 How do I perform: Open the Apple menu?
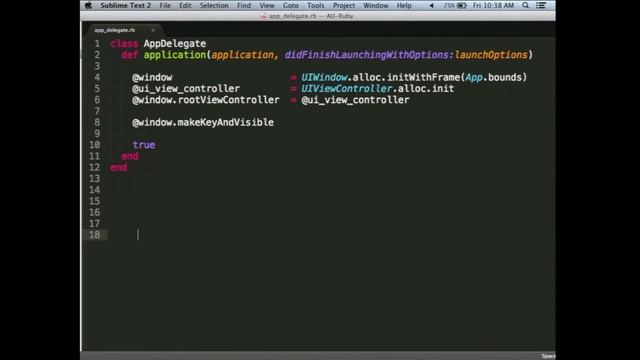tap(88, 5)
